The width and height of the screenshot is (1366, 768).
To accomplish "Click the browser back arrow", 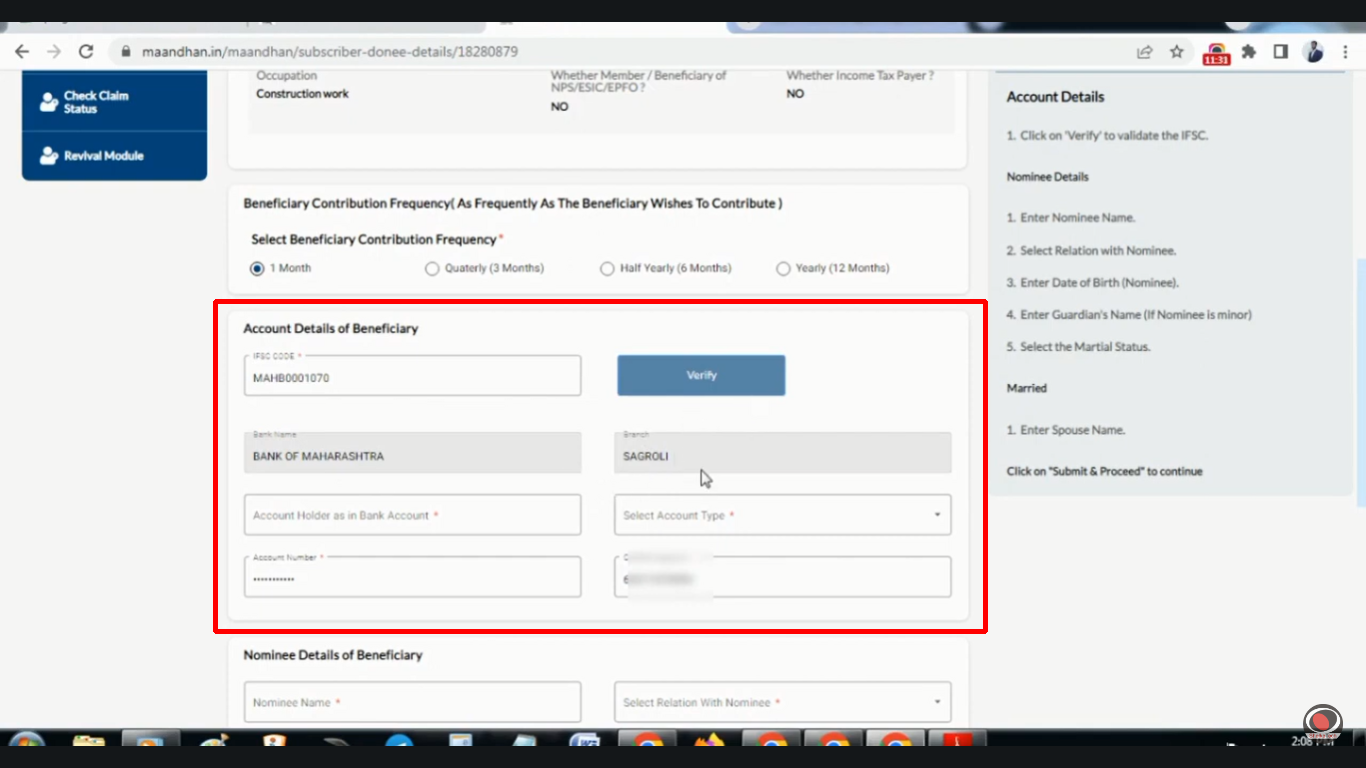I will 22,52.
